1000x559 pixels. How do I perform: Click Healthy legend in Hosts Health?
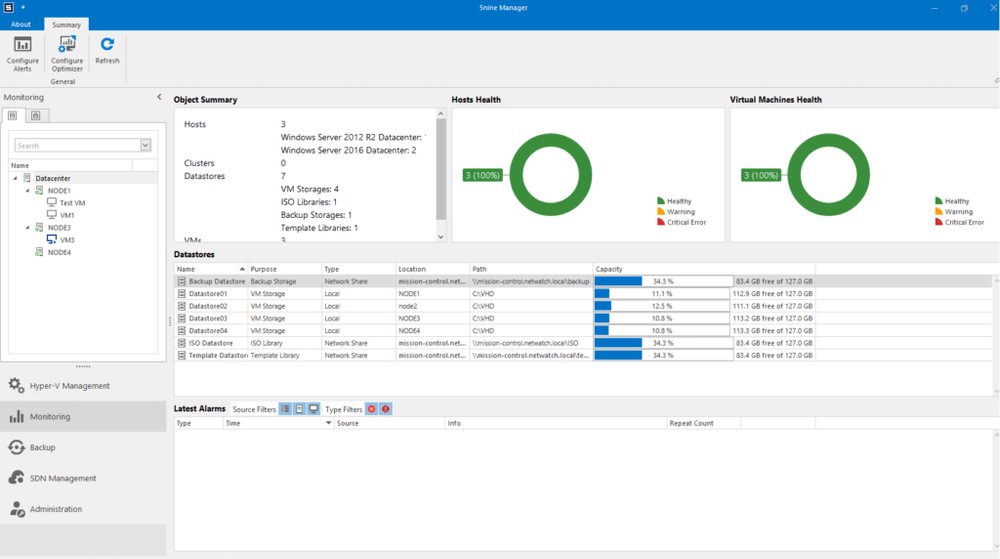coord(674,201)
